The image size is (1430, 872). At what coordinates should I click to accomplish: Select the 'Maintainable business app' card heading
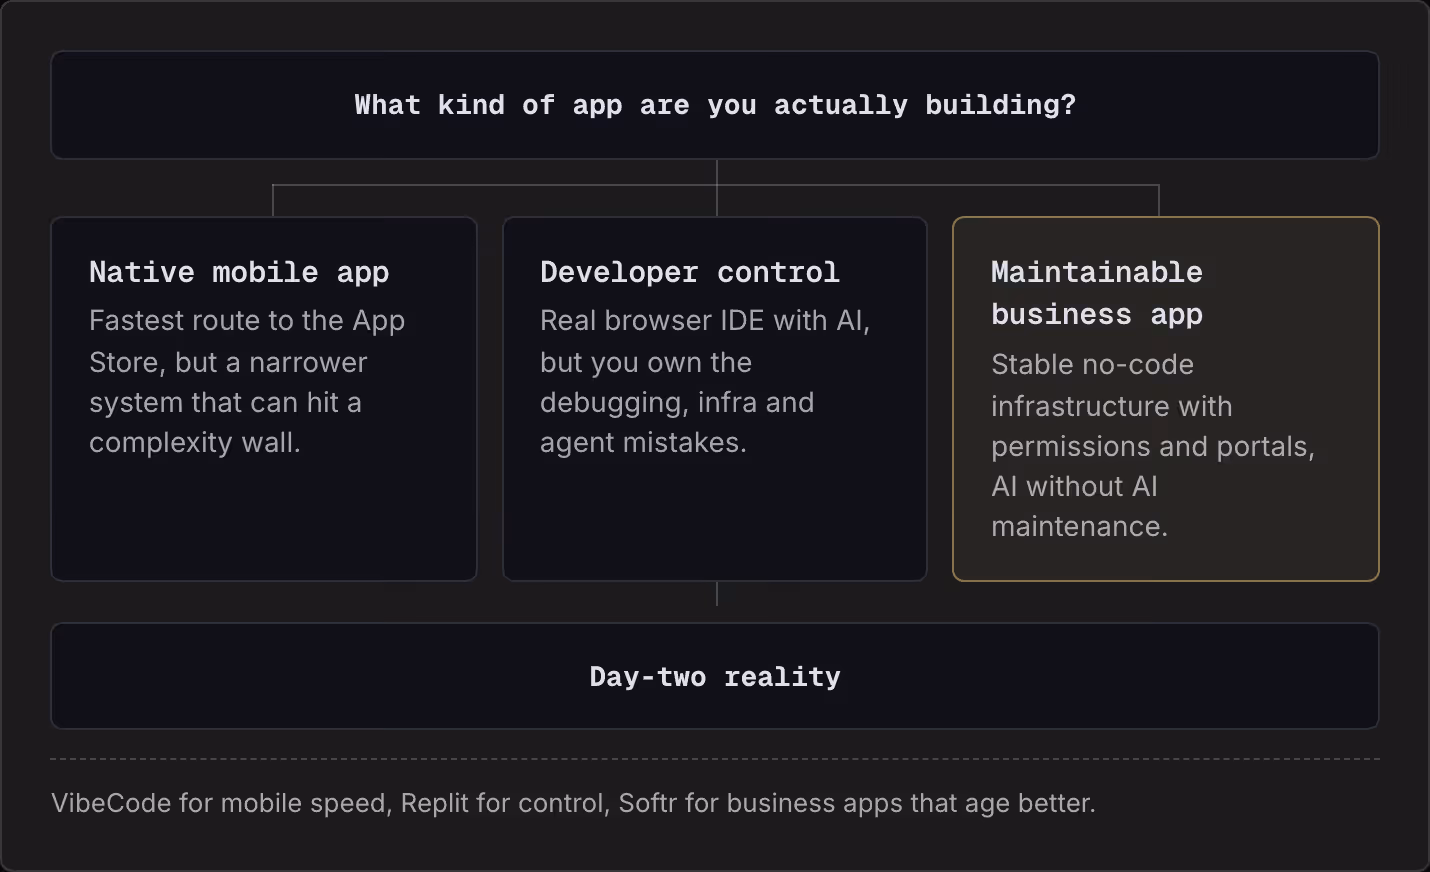[1097, 293]
